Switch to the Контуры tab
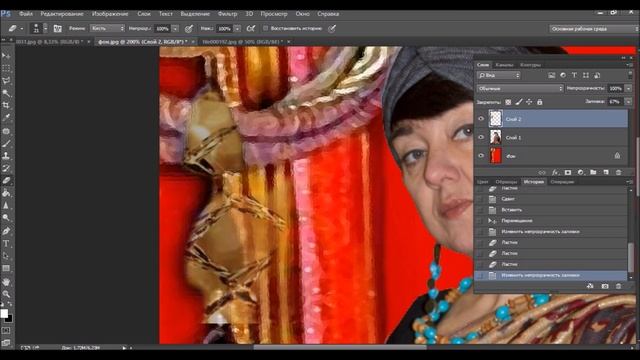Screen dimensions: 640x360 [530, 65]
